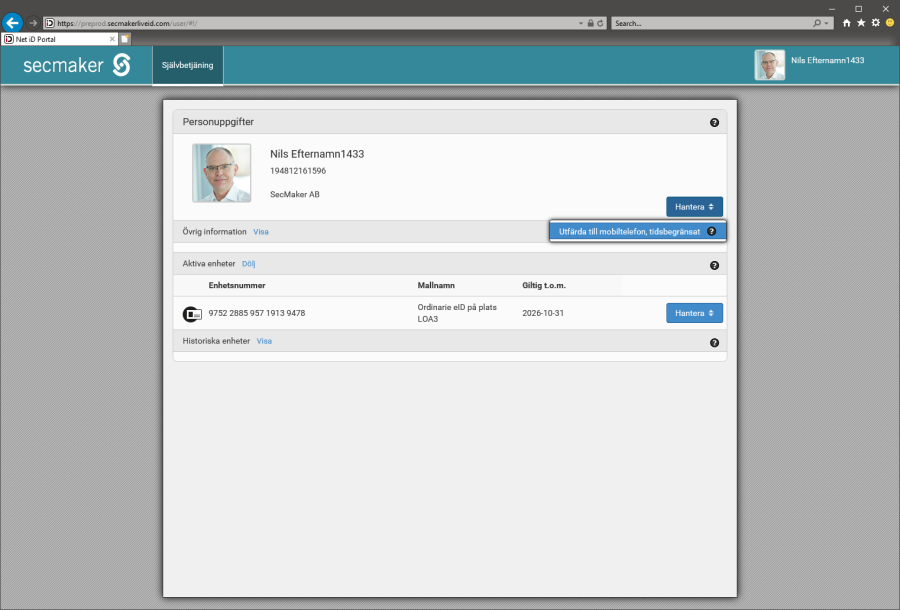Open favorites star icon
The image size is (900, 610).
click(861, 23)
